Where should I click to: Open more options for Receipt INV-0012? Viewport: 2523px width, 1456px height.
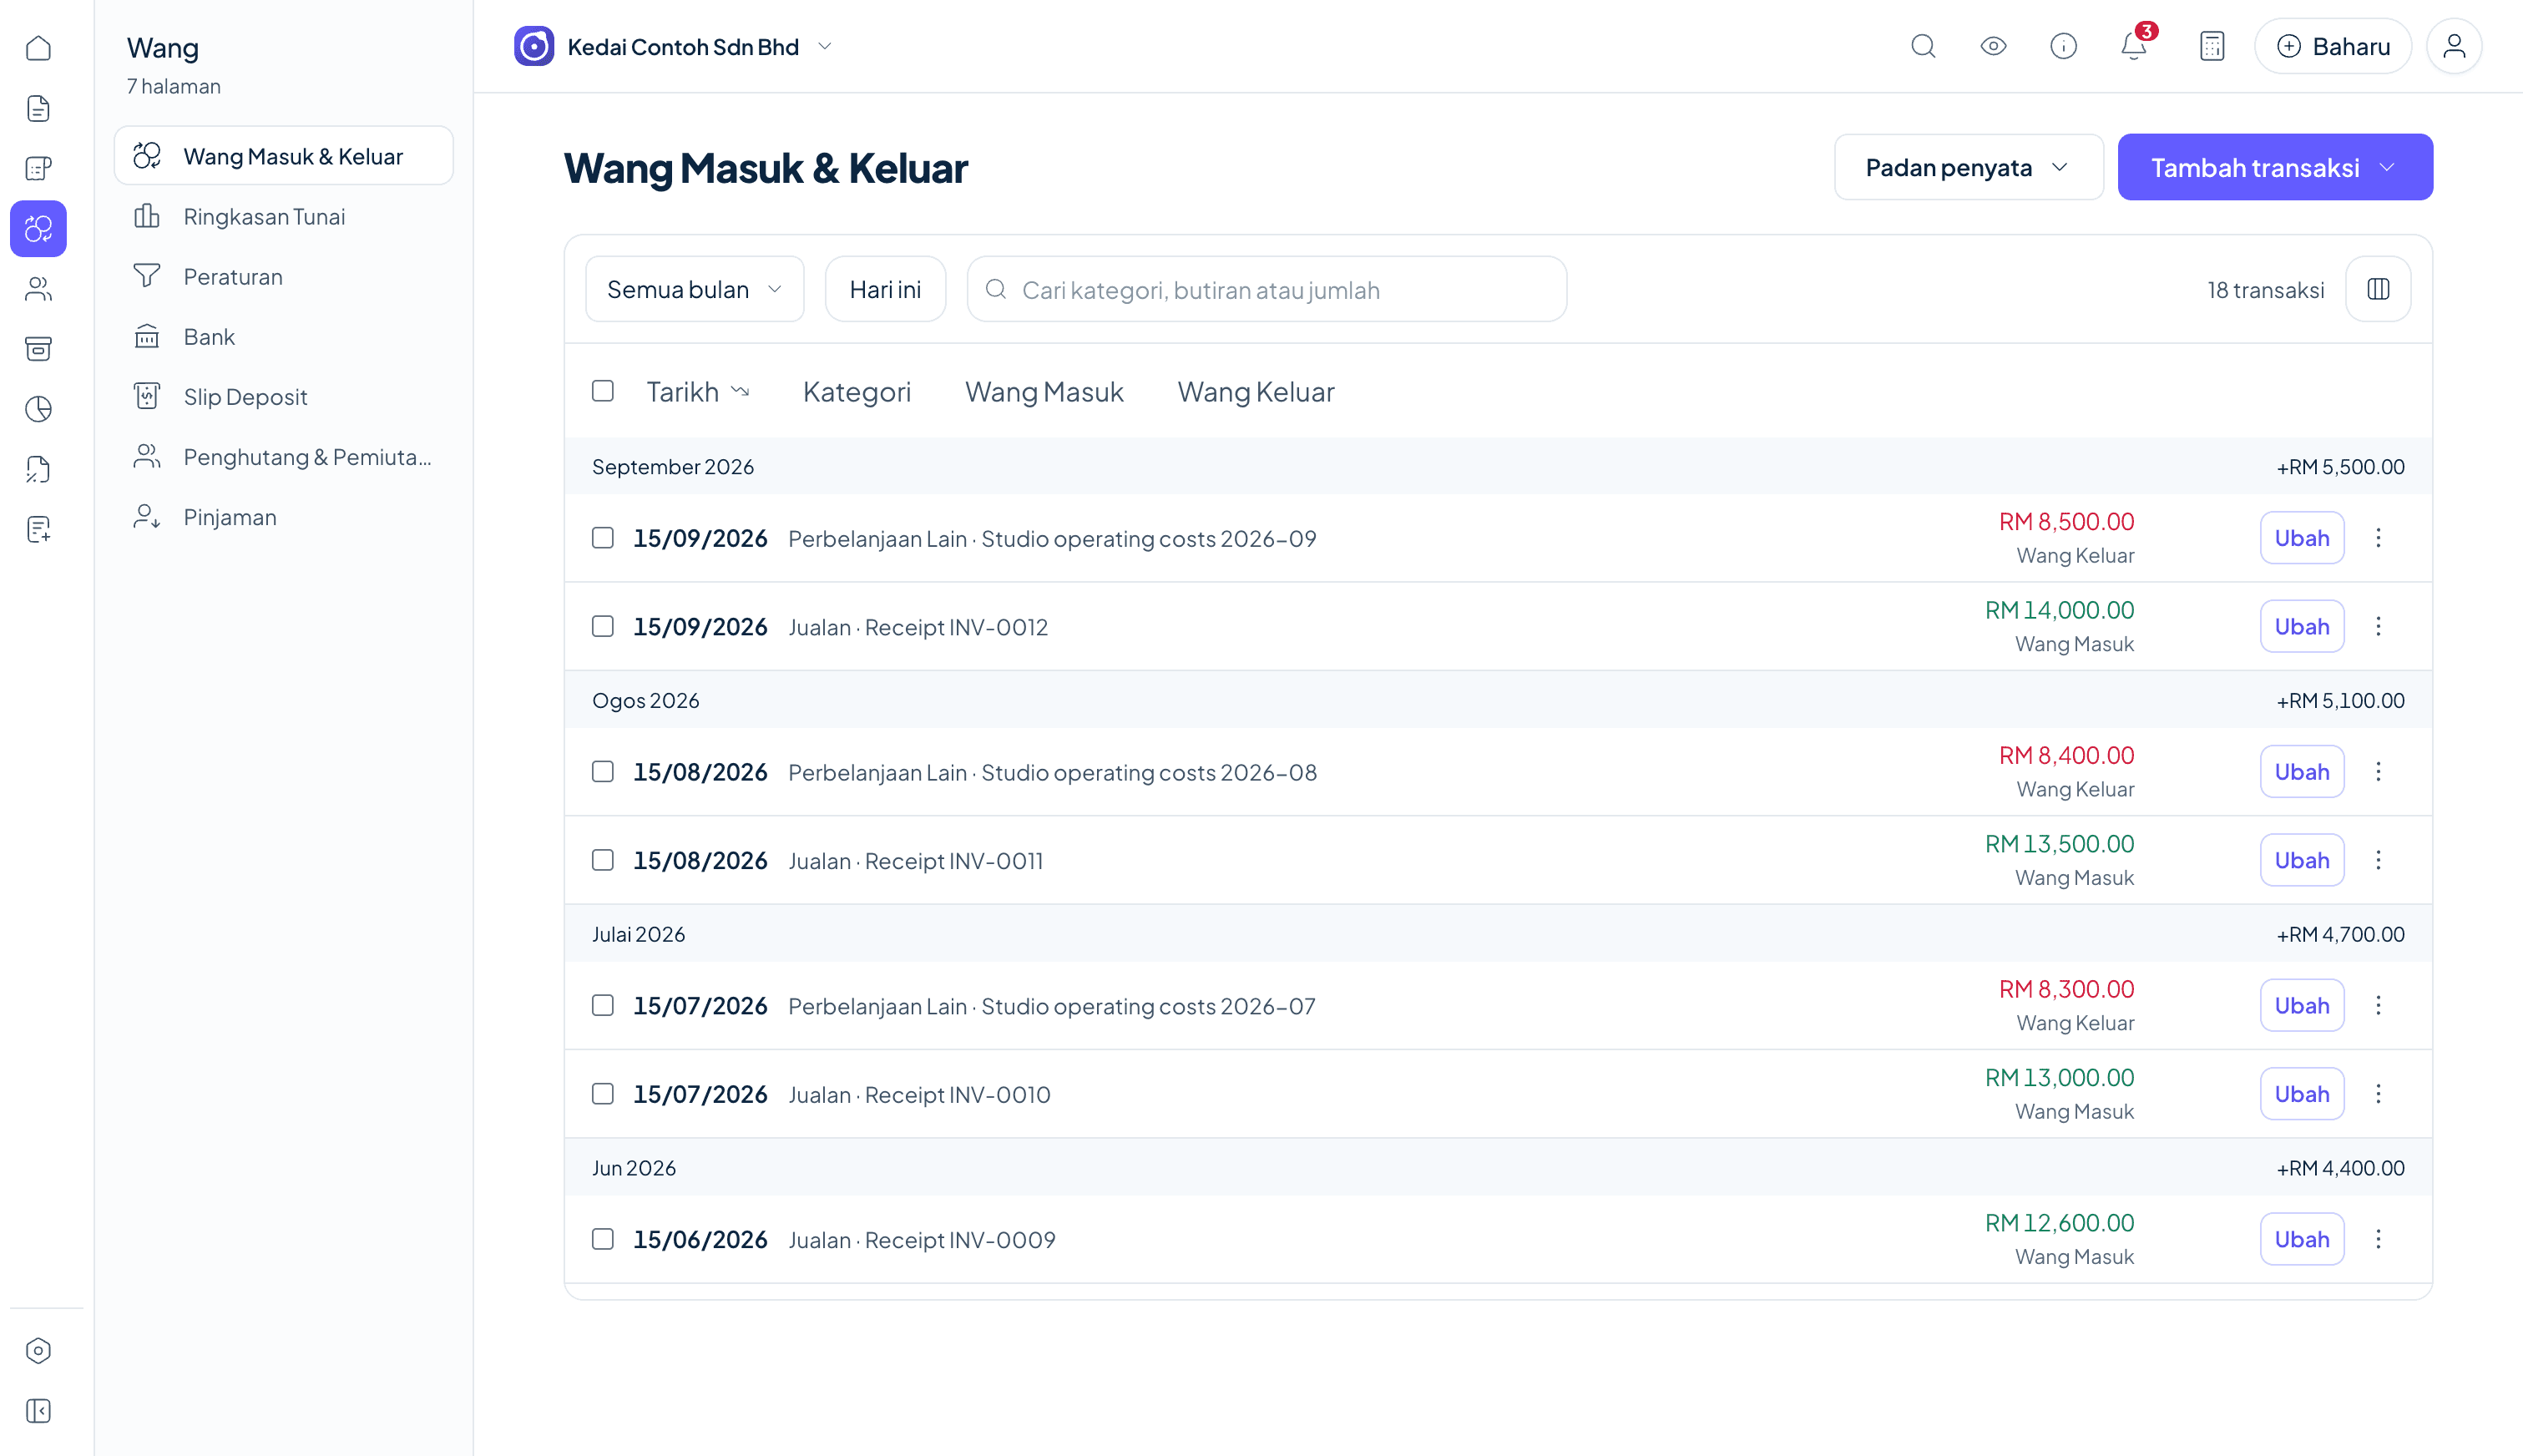pos(2378,626)
